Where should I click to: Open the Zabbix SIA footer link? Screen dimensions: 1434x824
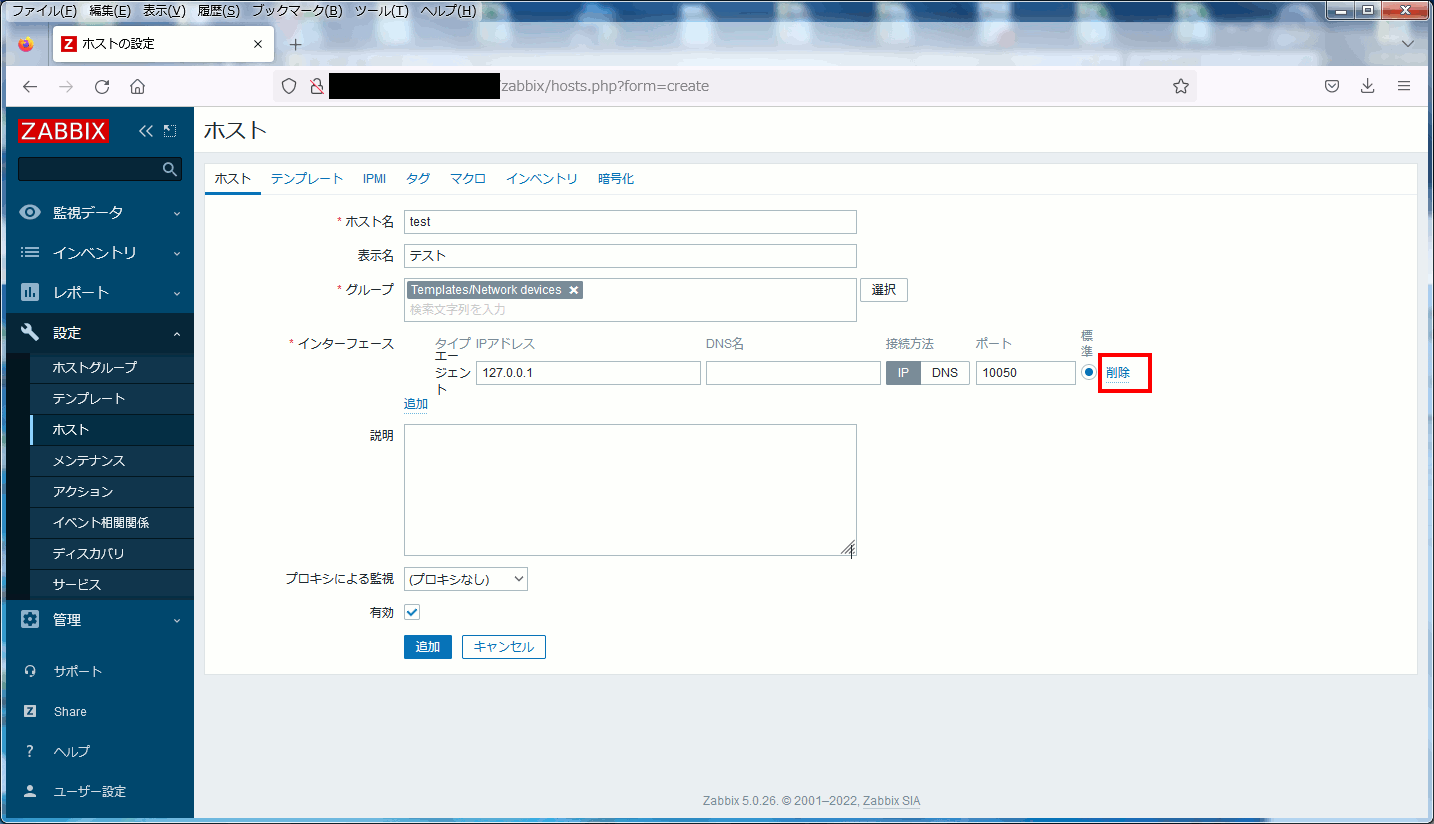pos(892,801)
